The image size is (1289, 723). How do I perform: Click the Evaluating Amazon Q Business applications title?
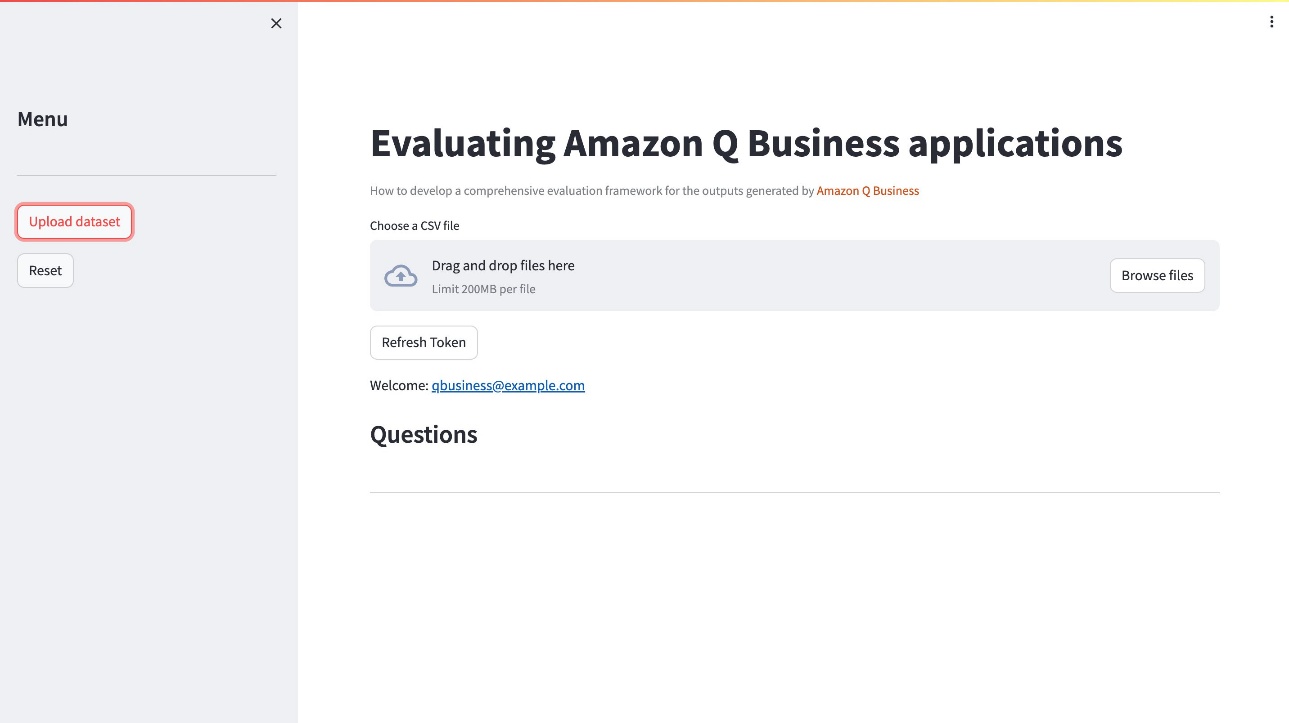point(746,143)
